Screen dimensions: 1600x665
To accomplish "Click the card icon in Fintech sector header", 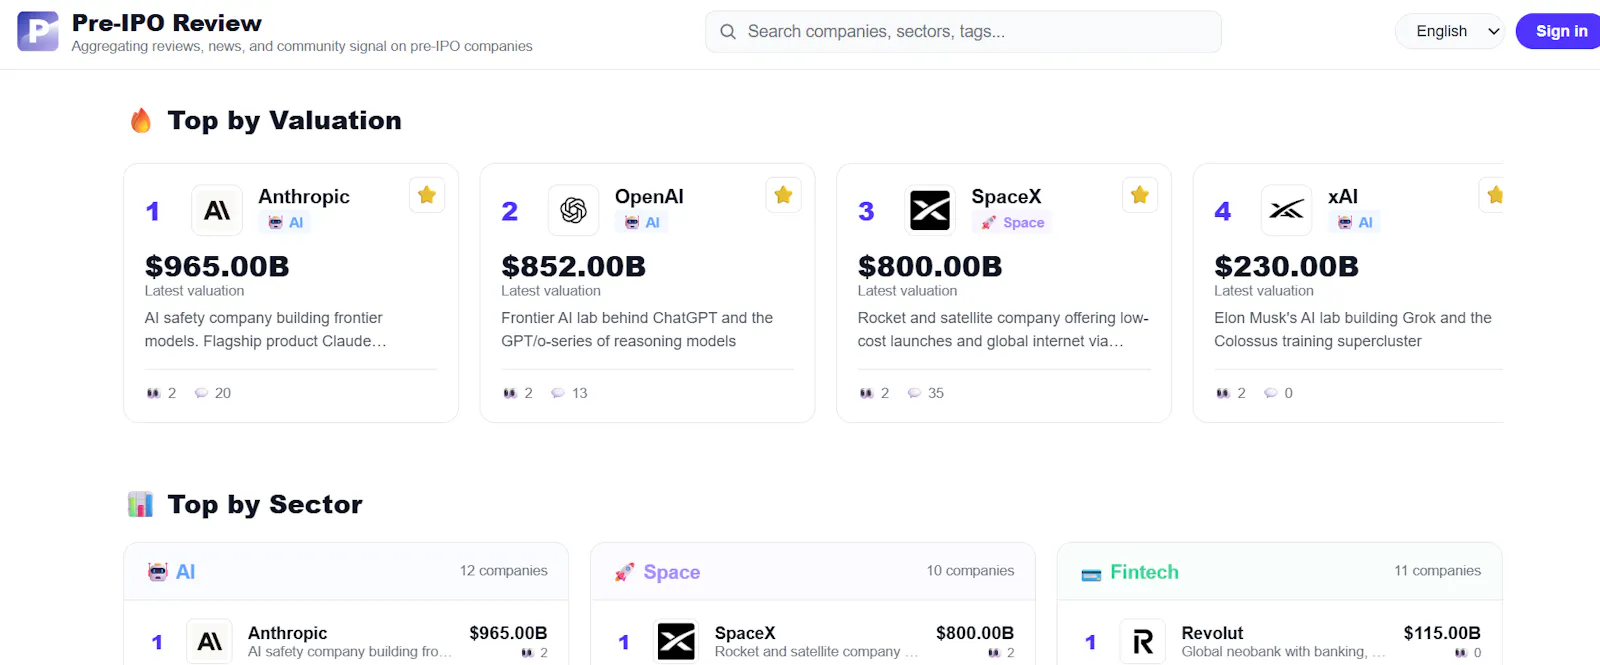I will point(1091,574).
